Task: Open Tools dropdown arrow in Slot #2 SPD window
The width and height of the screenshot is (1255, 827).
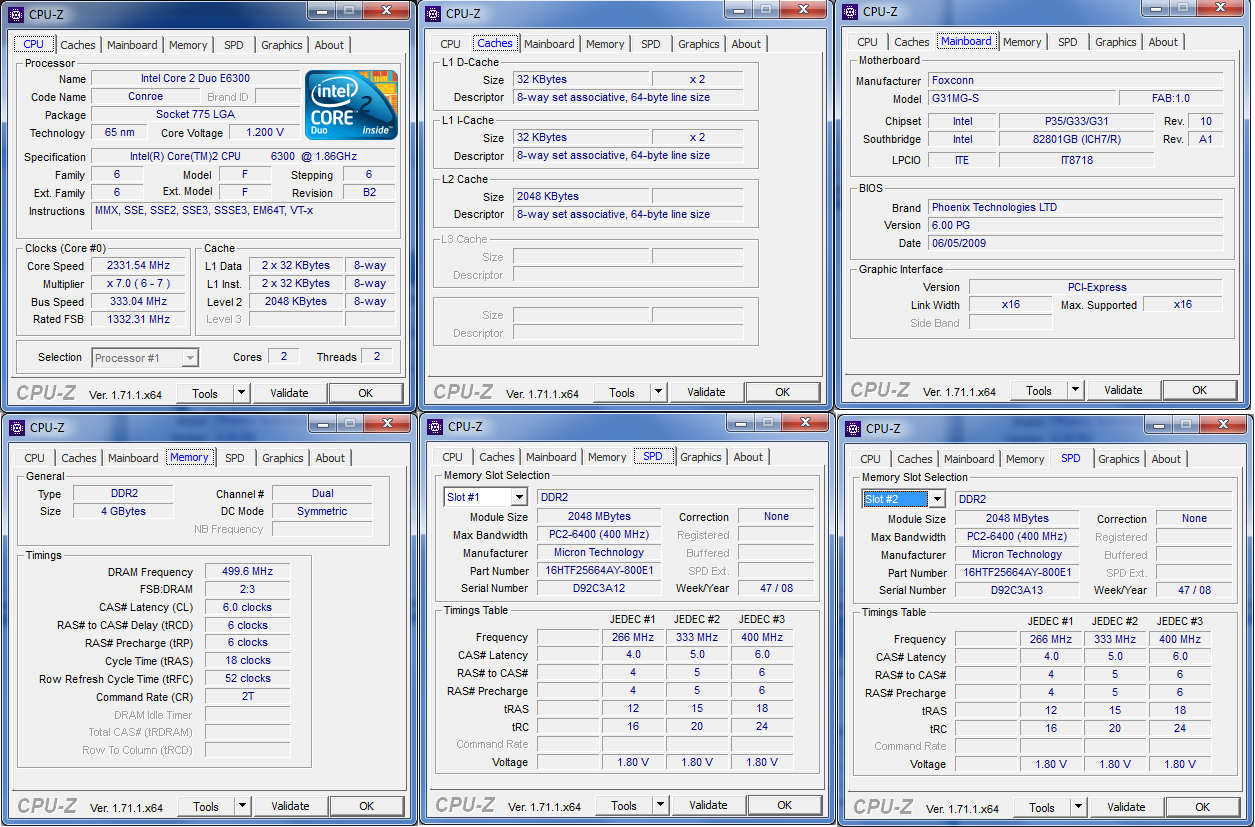Action: pos(1077,807)
